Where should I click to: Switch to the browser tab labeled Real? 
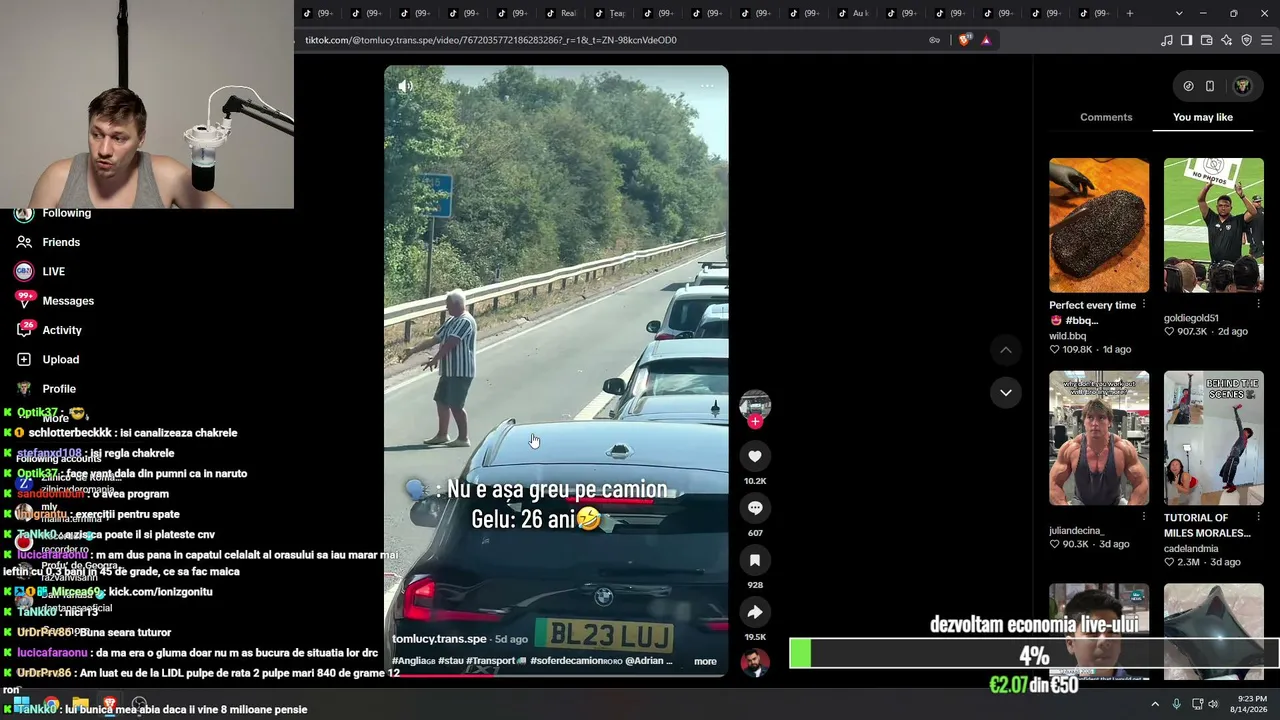(x=563, y=13)
